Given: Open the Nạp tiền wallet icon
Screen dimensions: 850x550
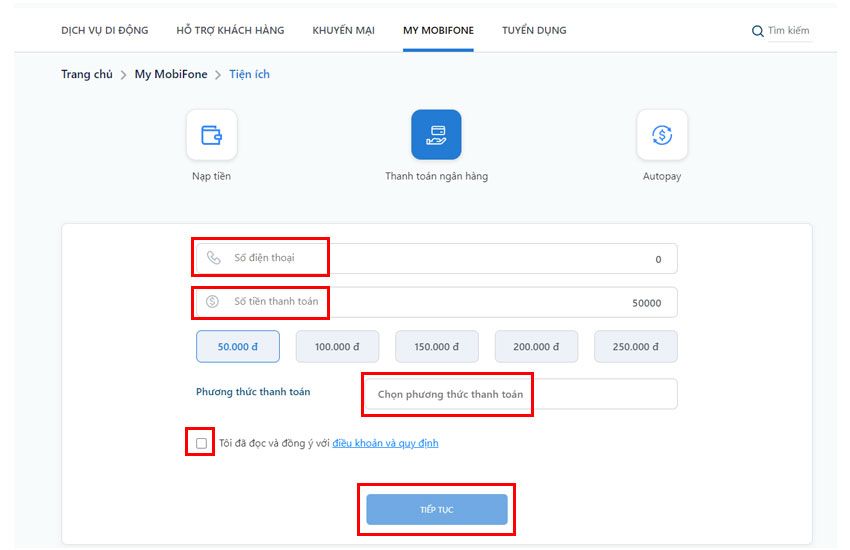Looking at the screenshot, I should tap(211, 135).
